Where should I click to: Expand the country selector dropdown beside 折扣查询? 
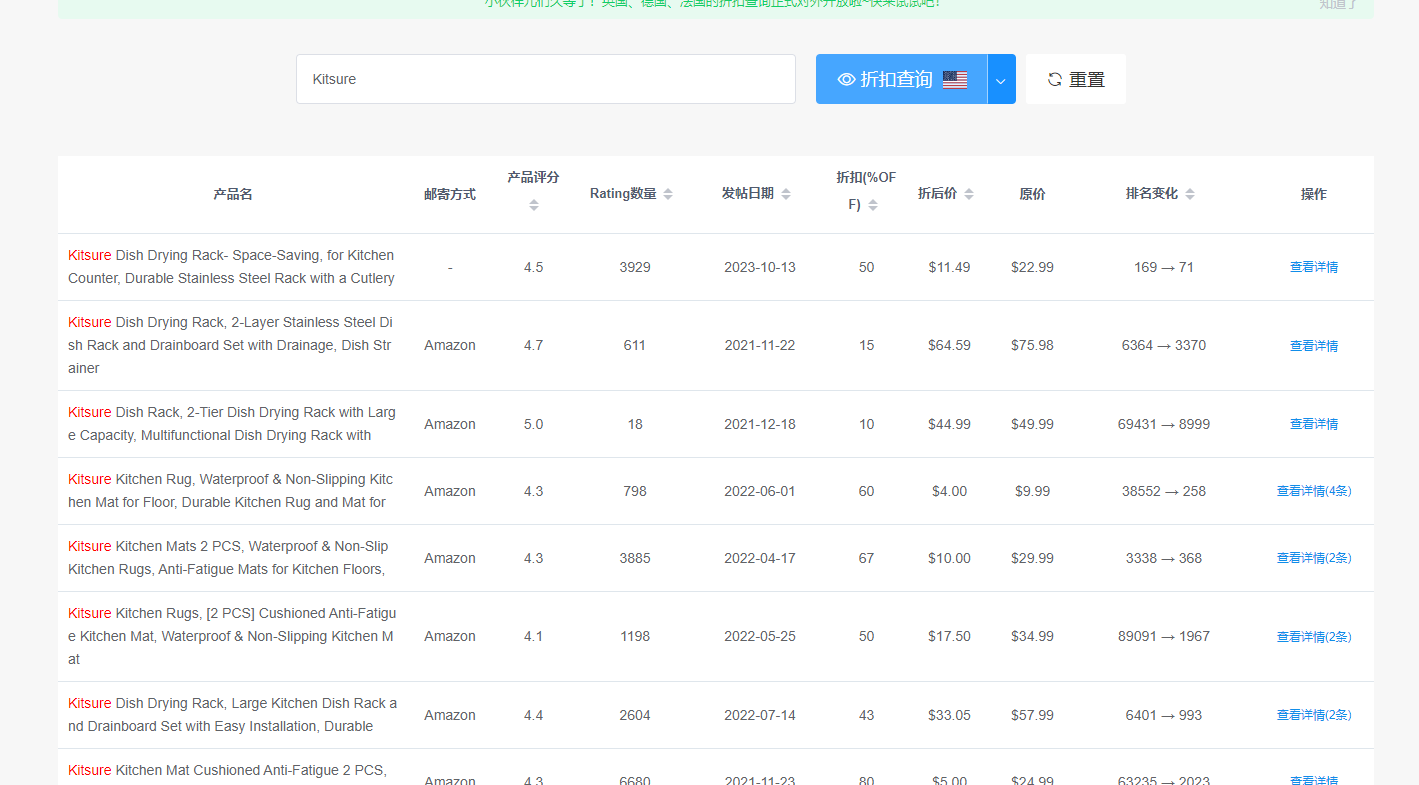(1000, 79)
